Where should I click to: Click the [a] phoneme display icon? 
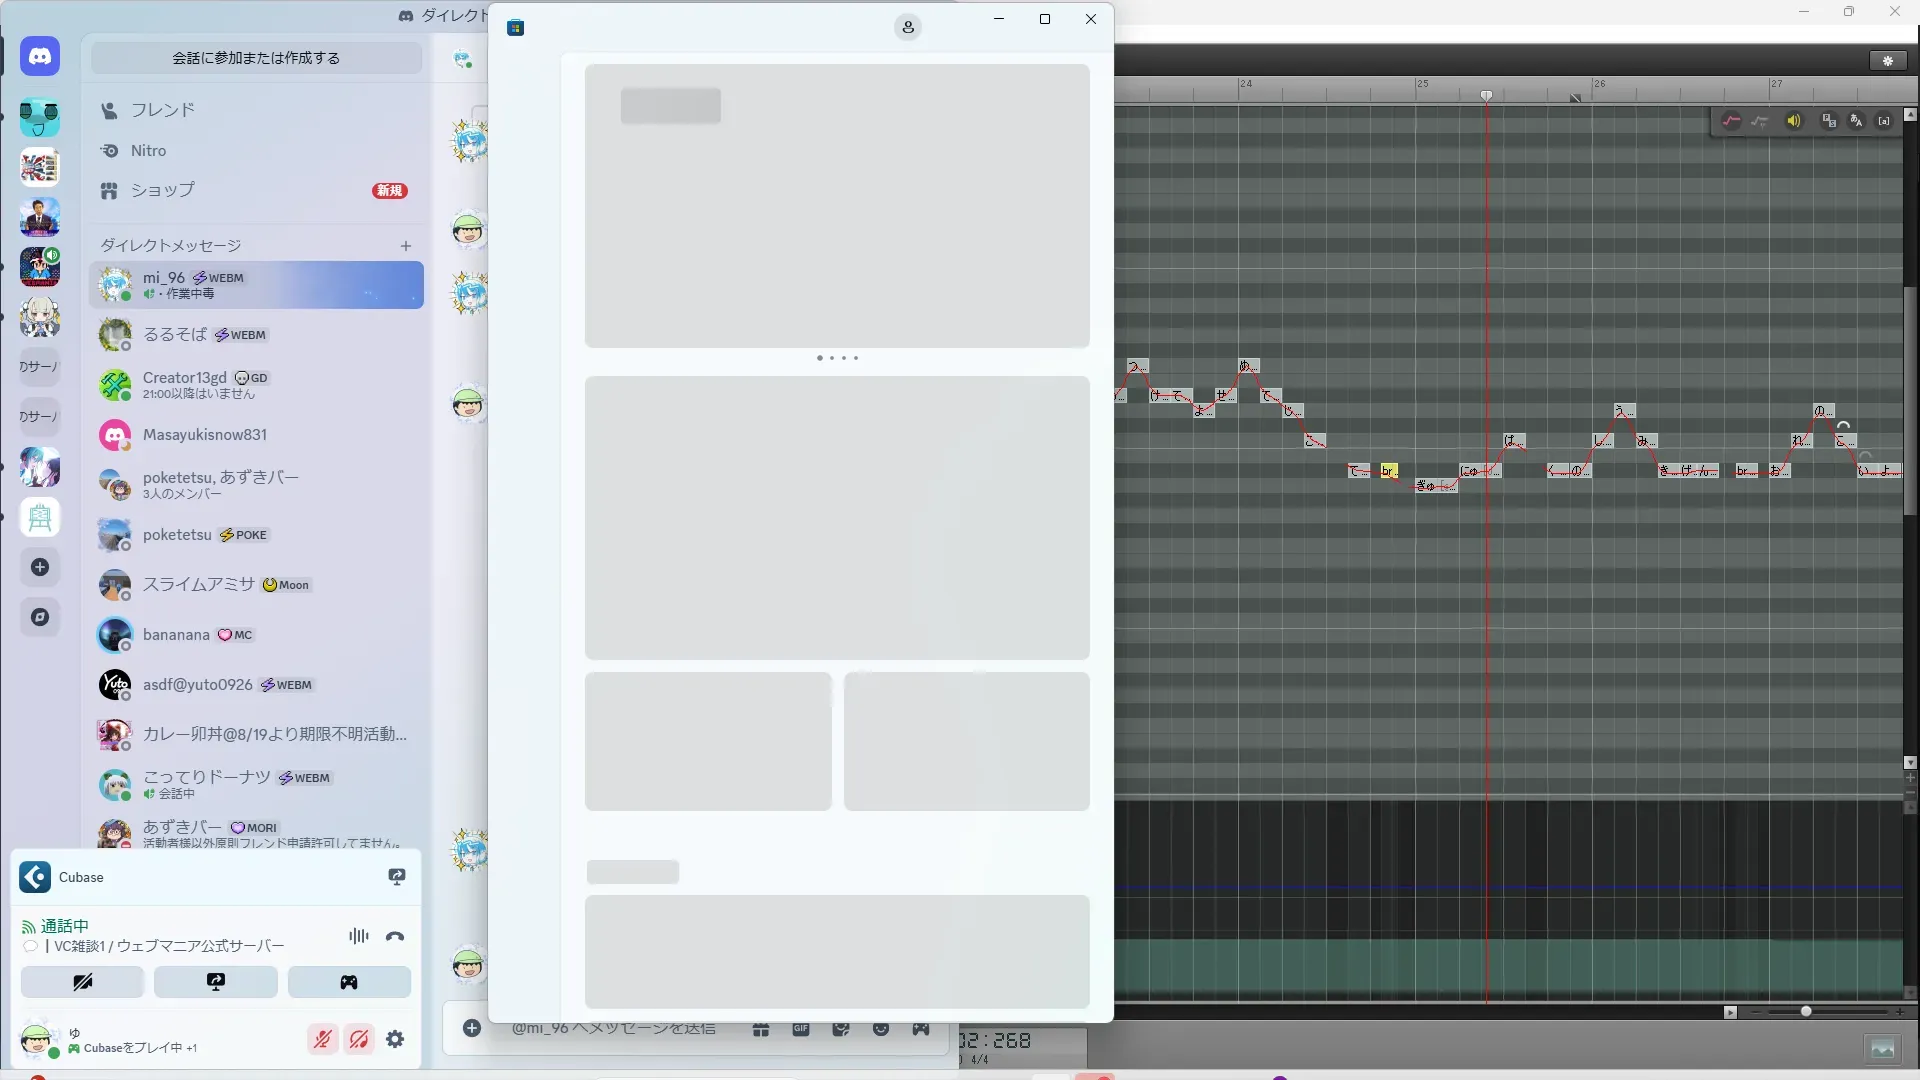(1884, 121)
